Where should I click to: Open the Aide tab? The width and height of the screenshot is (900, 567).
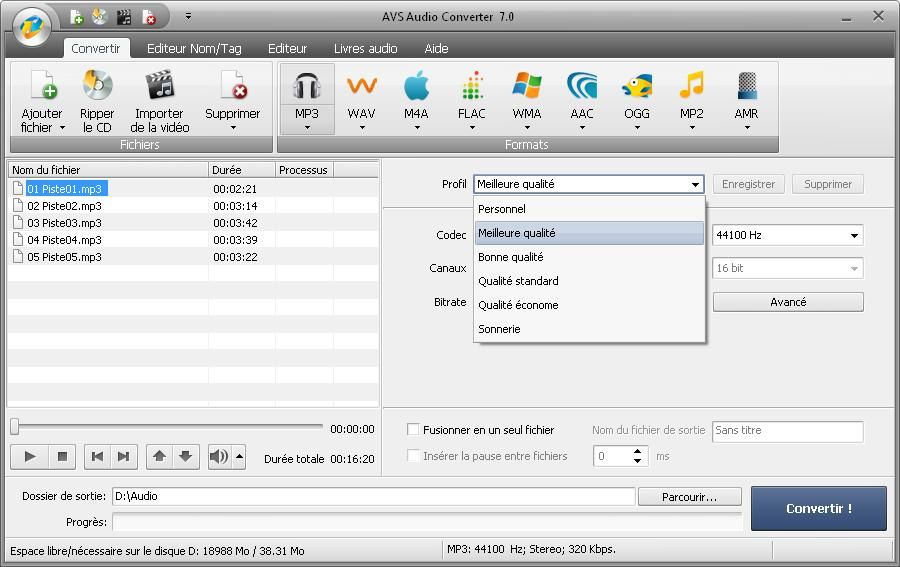[x=436, y=48]
